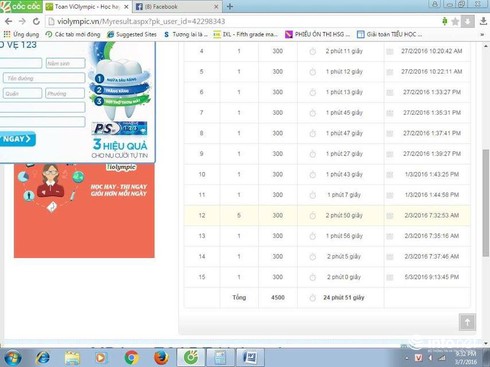Open the PHIẾU ÔN THI HSG bookmark
The image size is (490, 367).
[318, 34]
